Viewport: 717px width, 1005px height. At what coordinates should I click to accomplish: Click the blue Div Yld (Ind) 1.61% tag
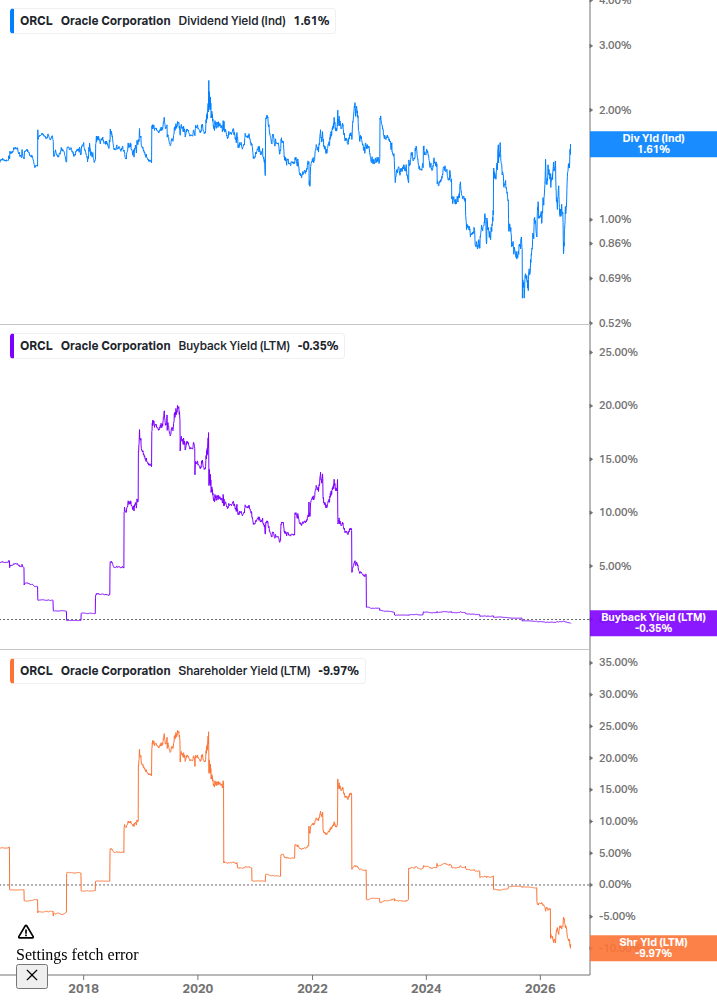653,144
